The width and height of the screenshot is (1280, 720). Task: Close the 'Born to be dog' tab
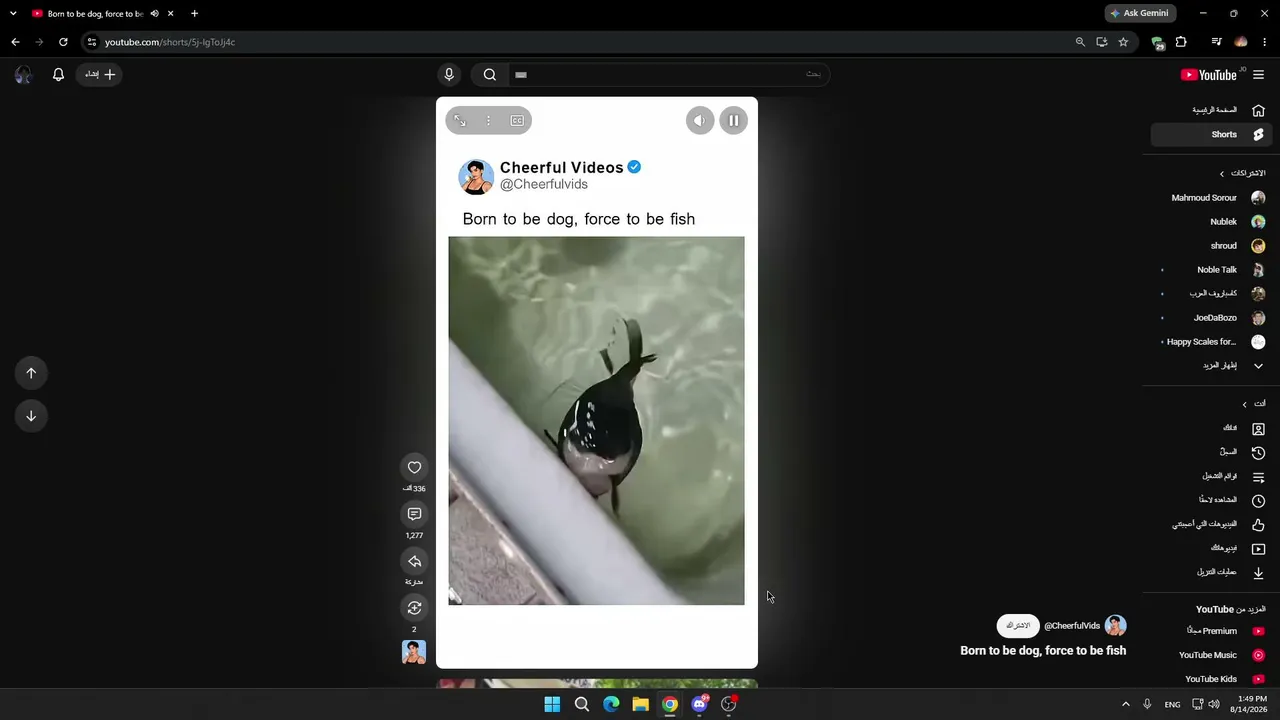pos(171,13)
